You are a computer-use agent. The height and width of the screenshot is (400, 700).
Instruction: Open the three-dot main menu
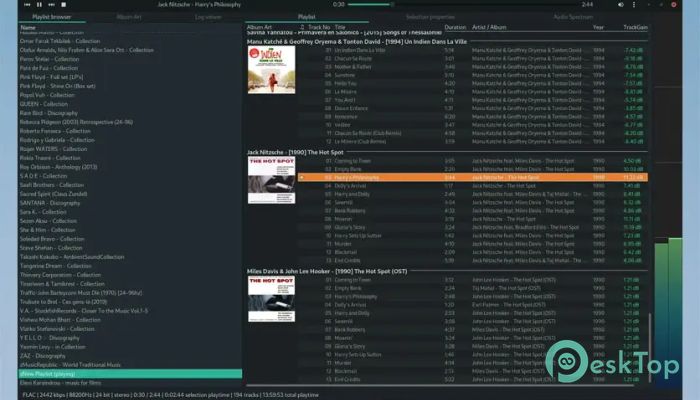click(634, 4)
